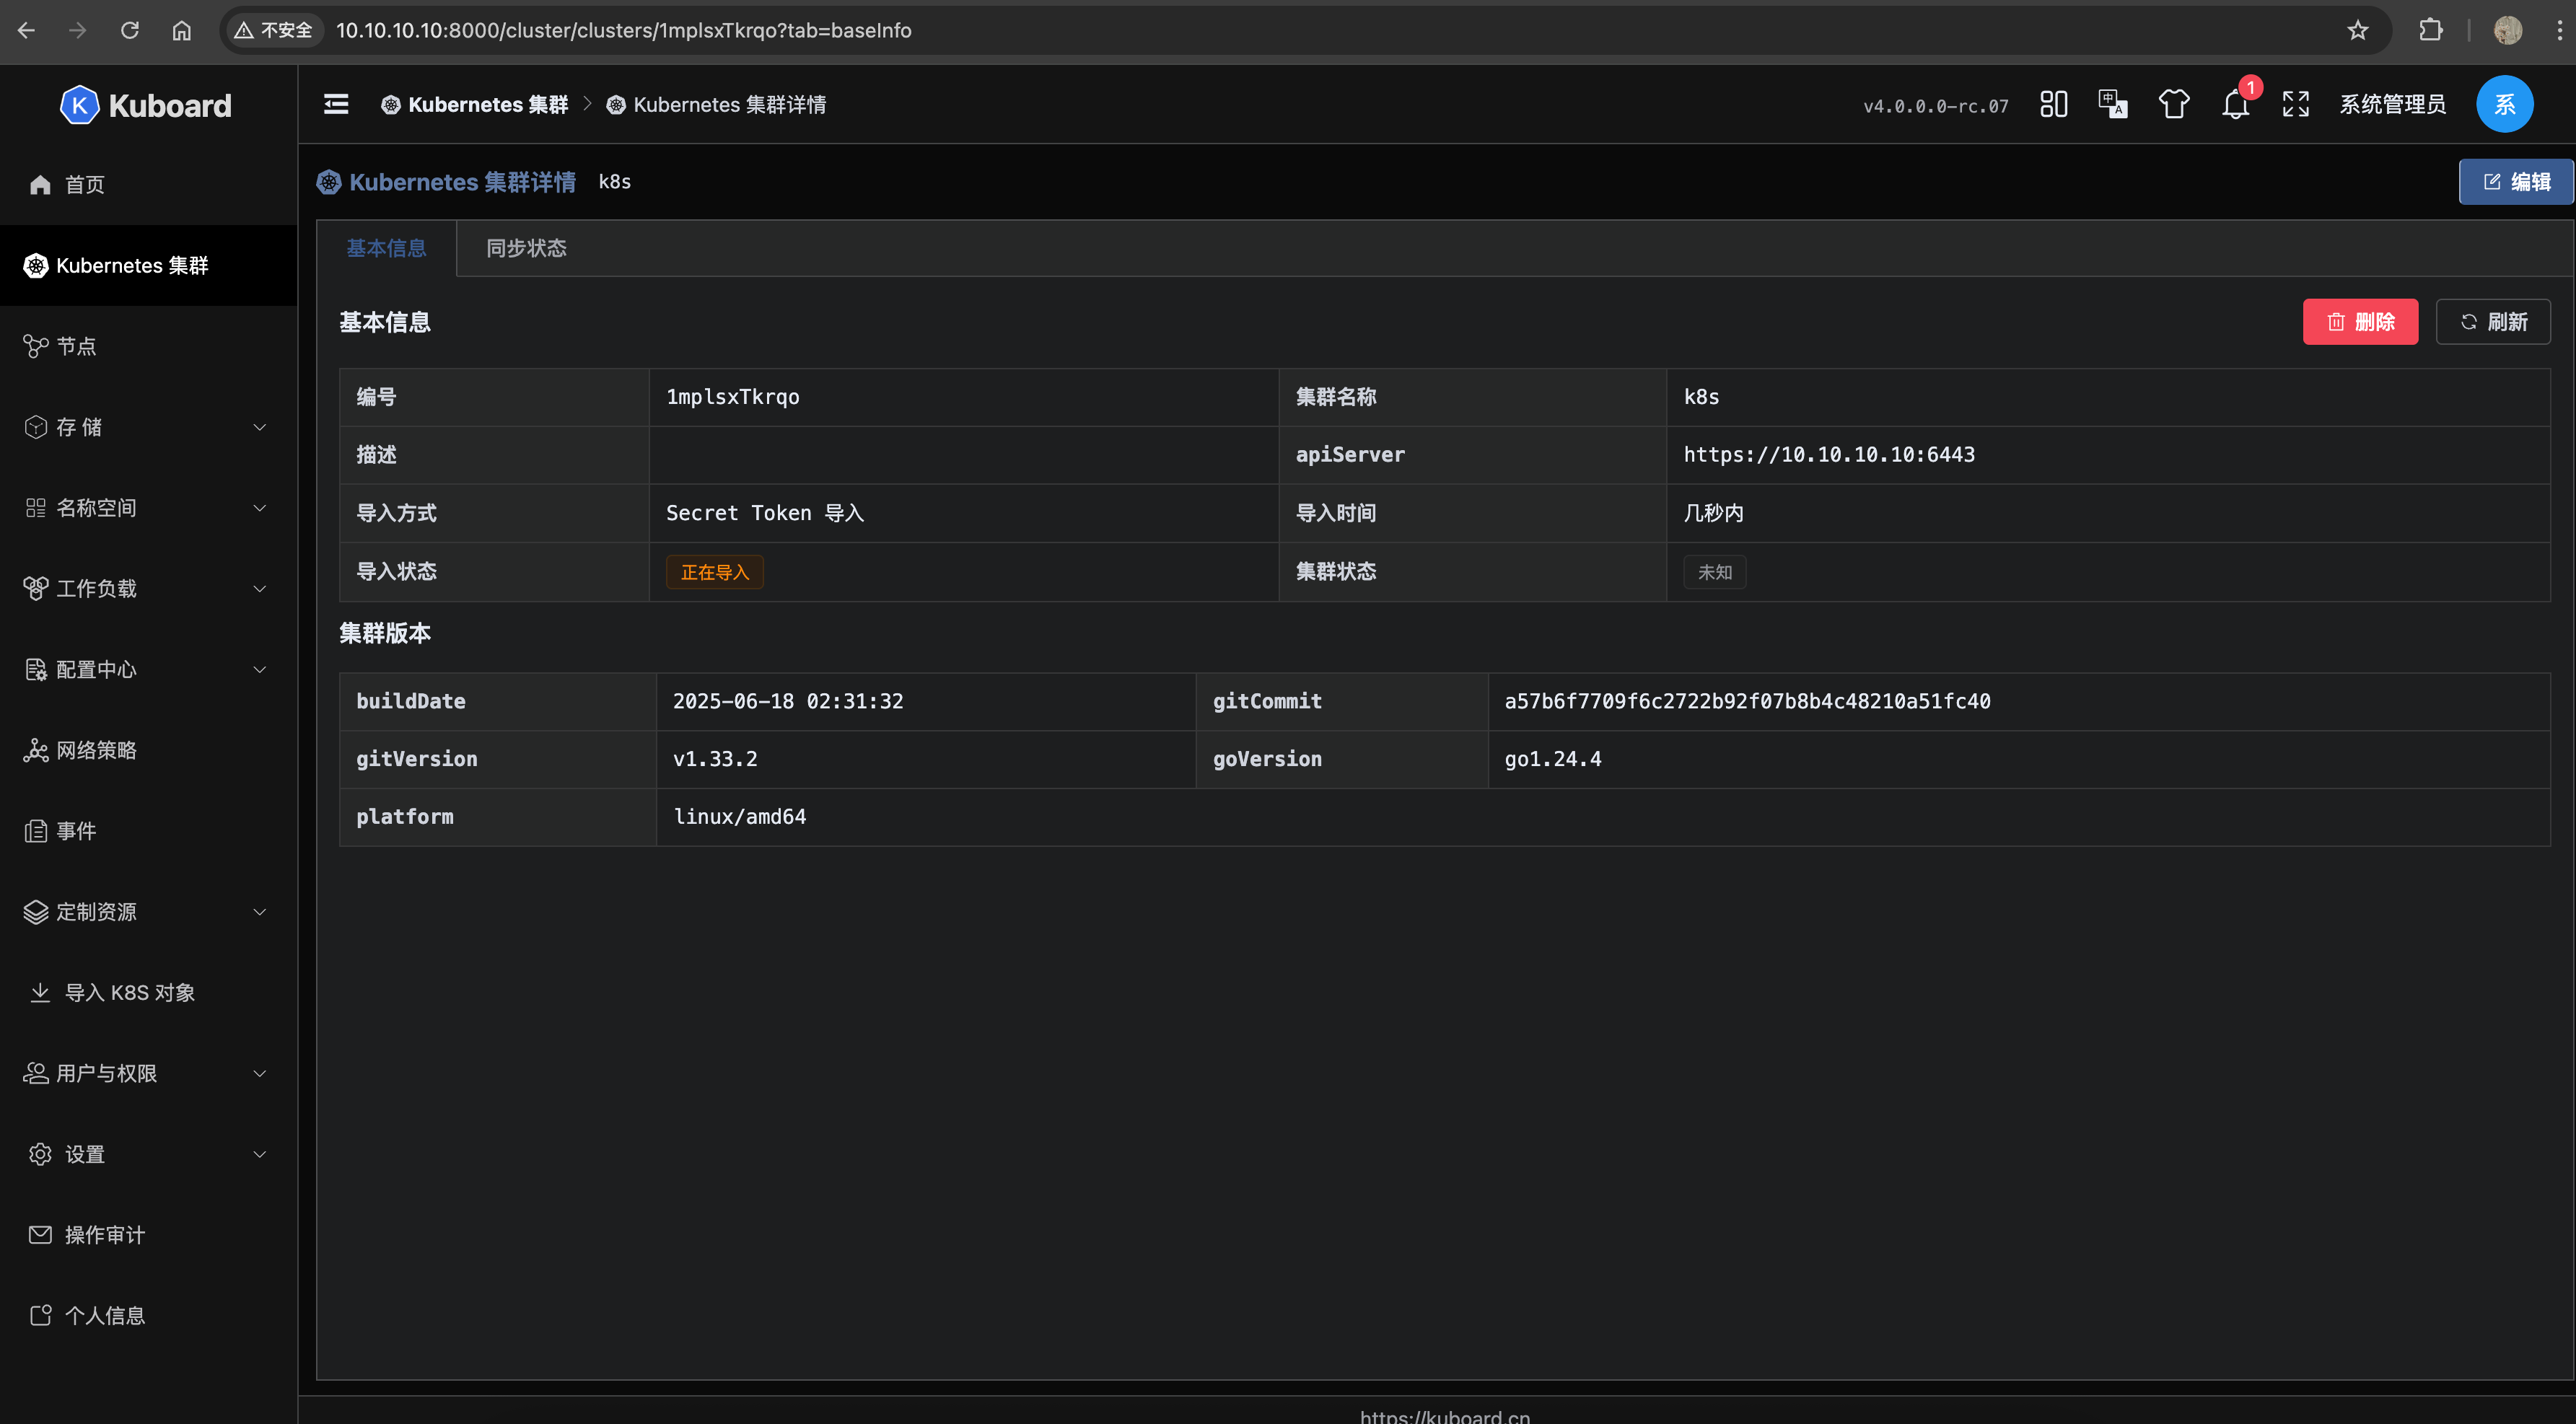2576x1424 pixels.
Task: Click the 名称空间 namespace grid icon
Action: coord(36,508)
